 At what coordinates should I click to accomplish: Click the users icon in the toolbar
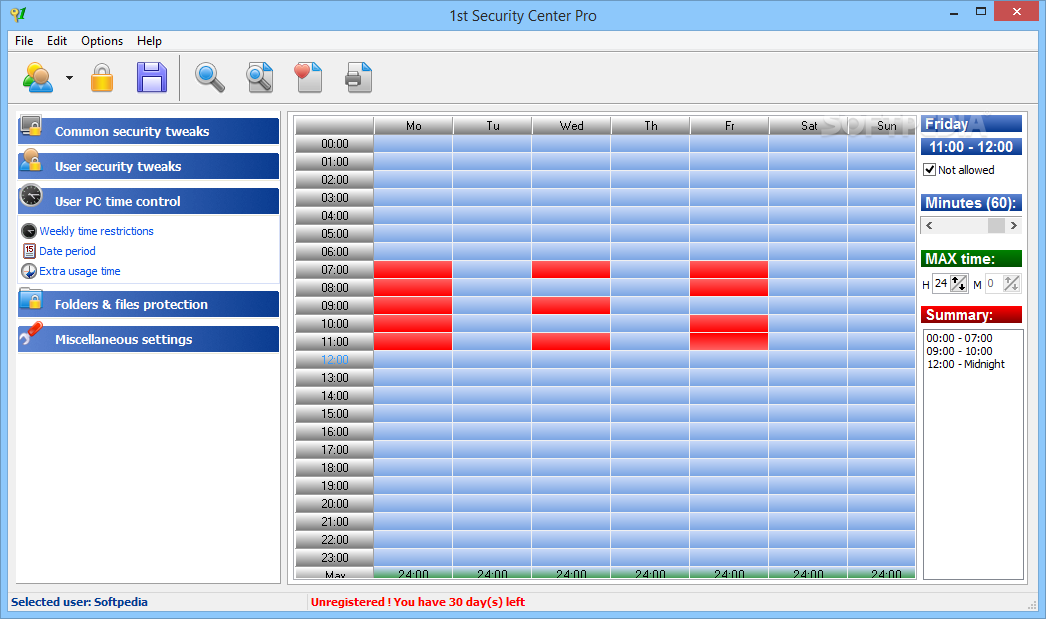pos(38,77)
